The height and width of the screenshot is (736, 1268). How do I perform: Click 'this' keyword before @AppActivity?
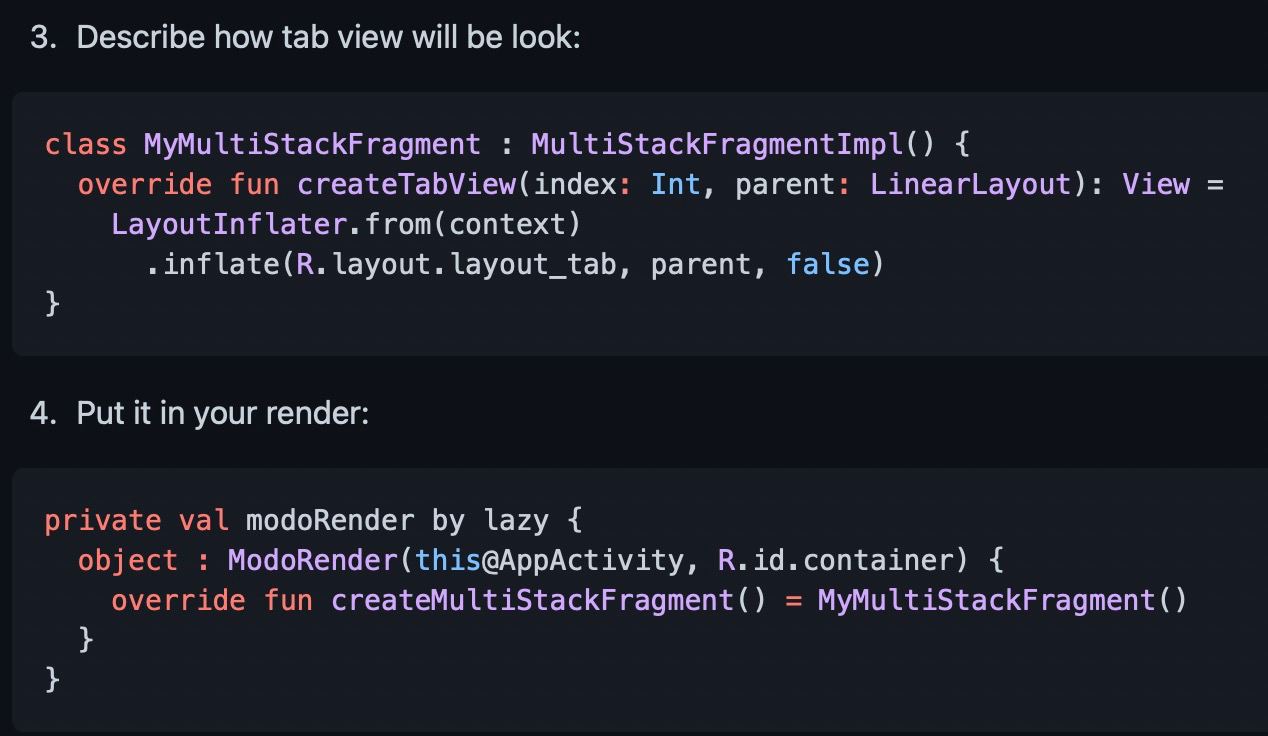coord(448,560)
